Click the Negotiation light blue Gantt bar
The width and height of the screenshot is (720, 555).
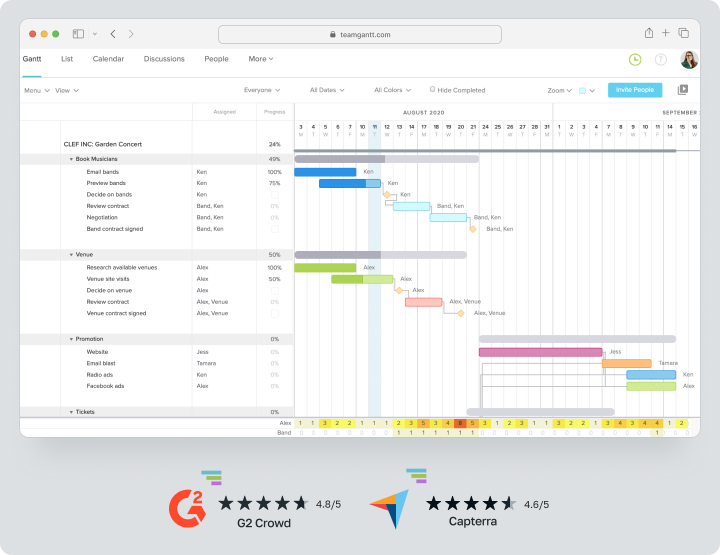click(x=448, y=218)
